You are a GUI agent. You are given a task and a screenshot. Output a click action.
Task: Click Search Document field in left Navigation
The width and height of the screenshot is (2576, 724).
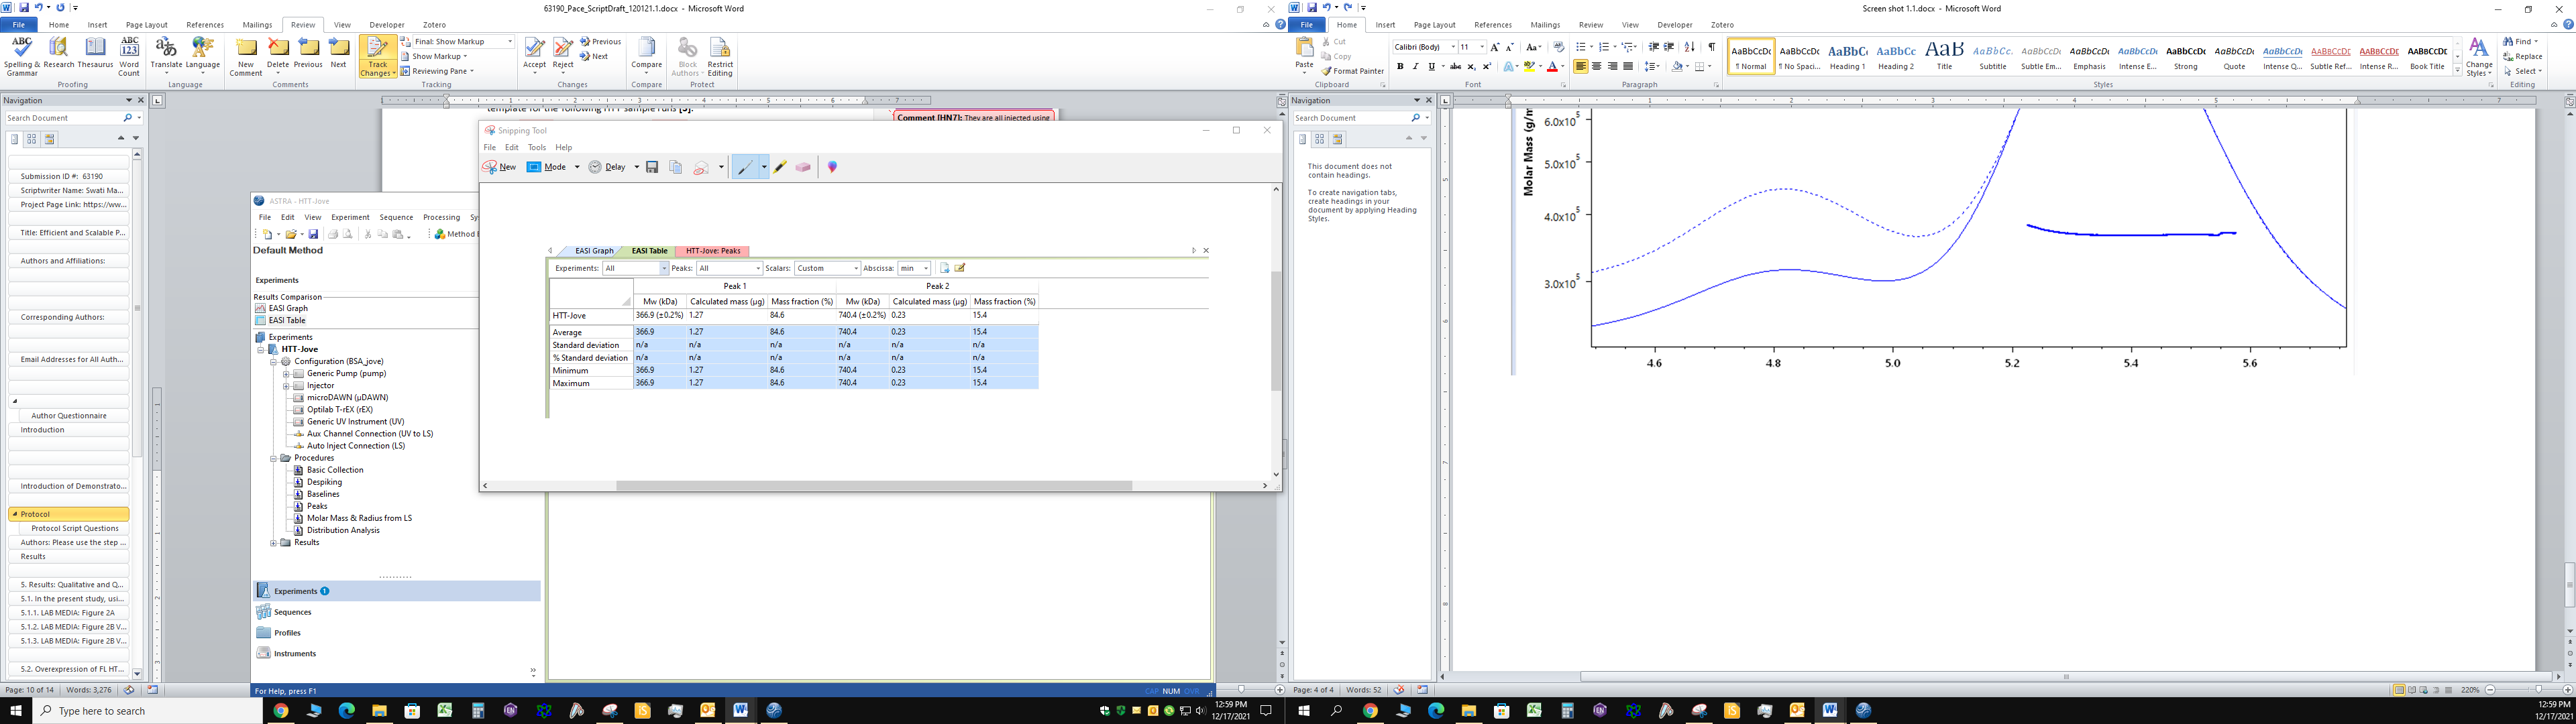[60, 118]
